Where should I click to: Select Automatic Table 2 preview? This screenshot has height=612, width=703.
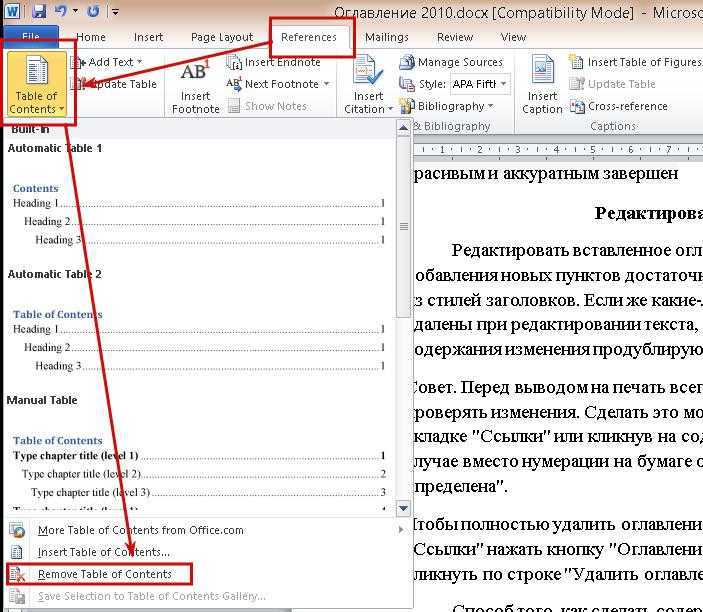tap(197, 321)
